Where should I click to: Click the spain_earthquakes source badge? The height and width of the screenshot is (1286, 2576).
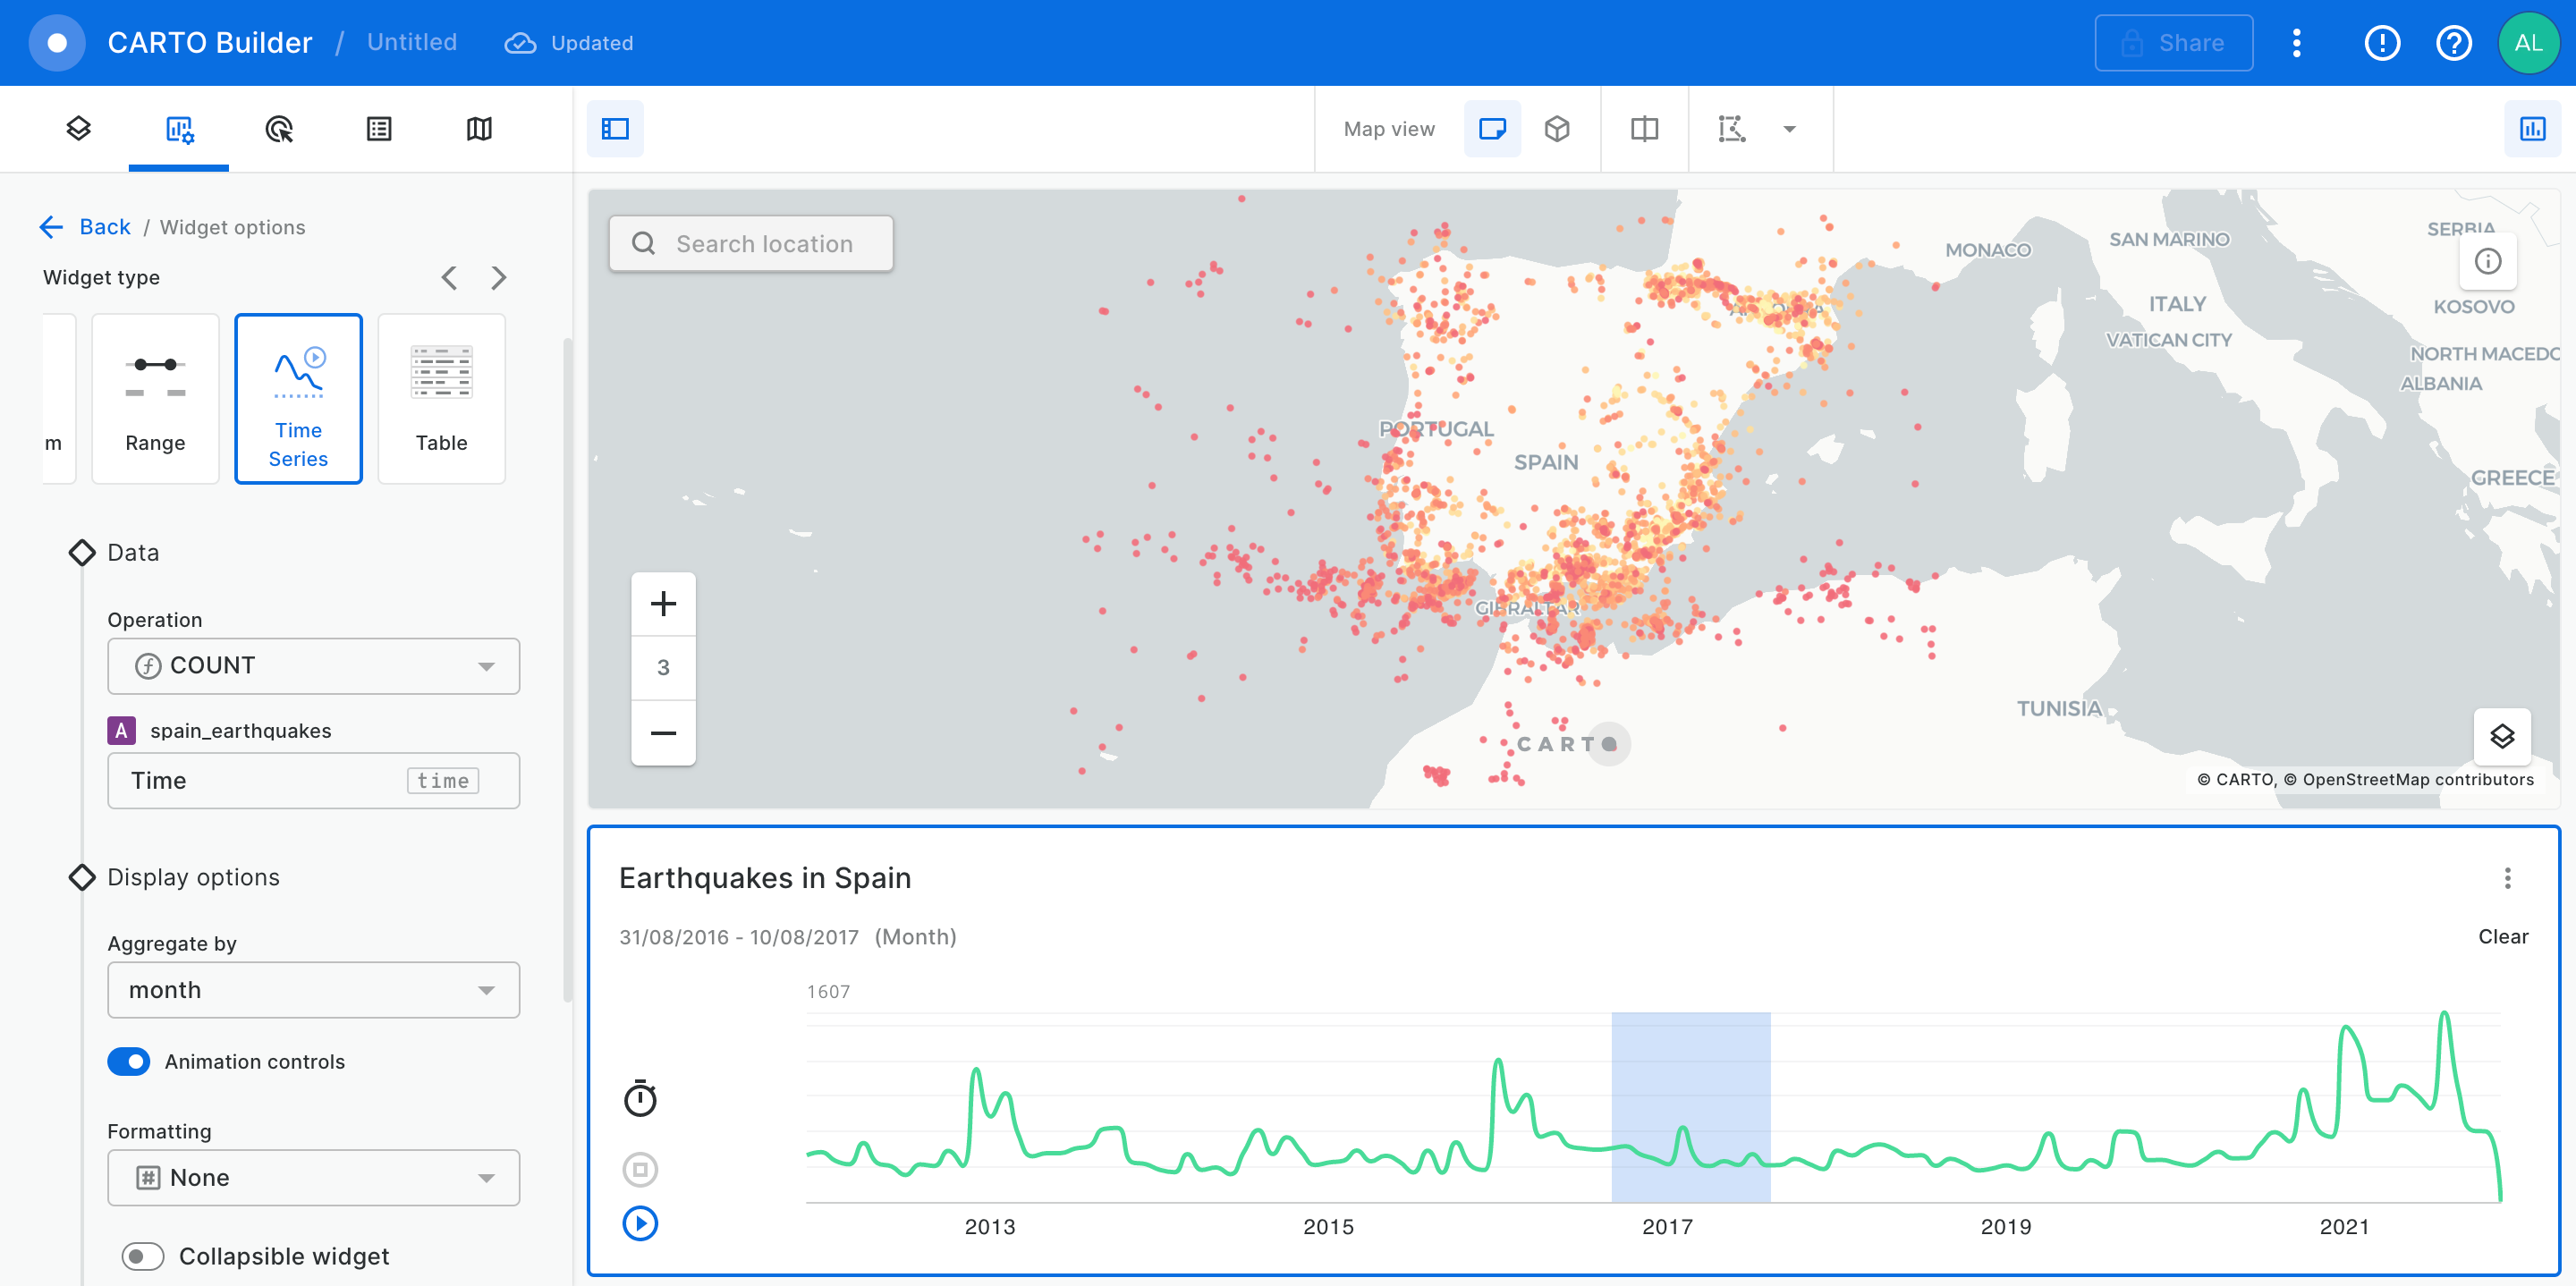[121, 730]
